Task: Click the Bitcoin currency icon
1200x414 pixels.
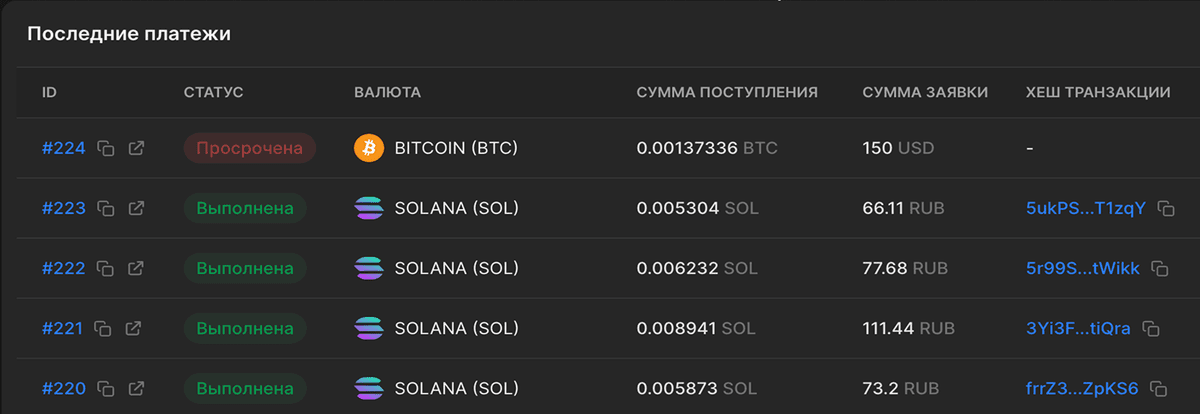Action: coord(369,149)
